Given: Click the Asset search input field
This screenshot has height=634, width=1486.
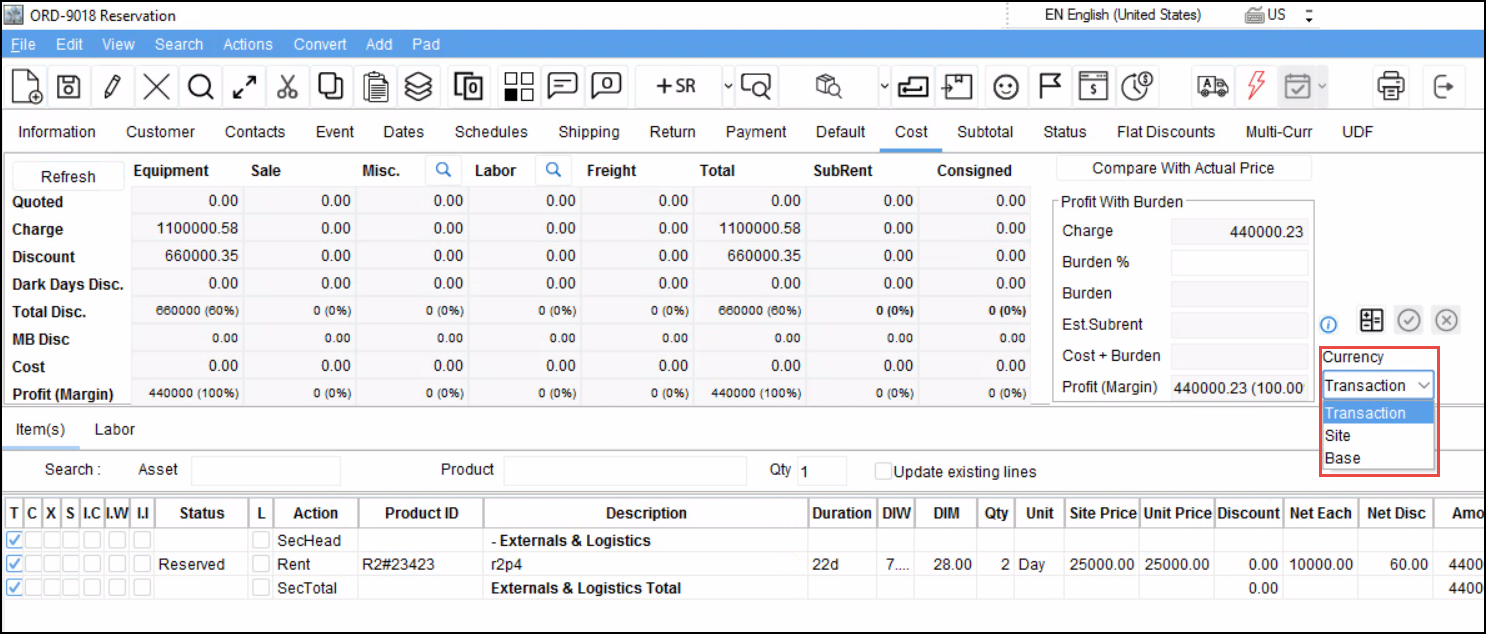Looking at the screenshot, I should [266, 470].
